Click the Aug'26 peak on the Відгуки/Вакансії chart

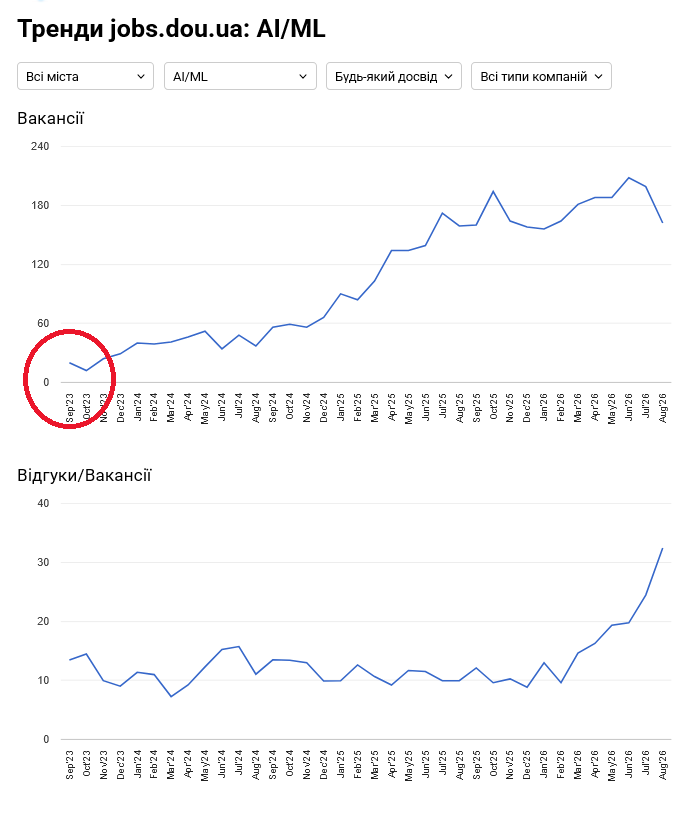(x=662, y=548)
